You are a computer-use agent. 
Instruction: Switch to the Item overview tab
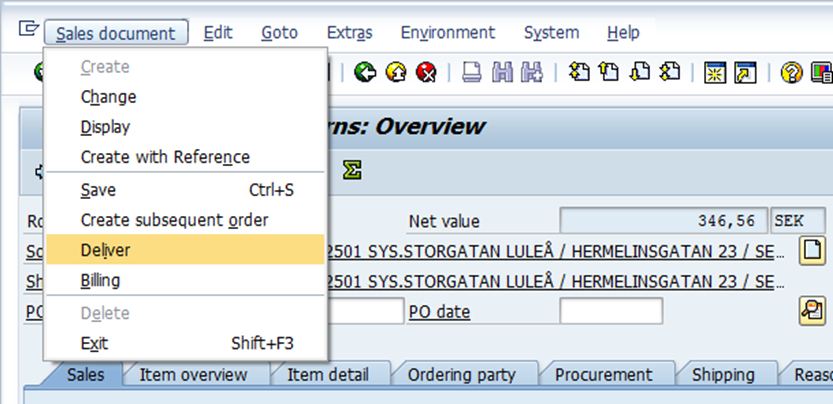click(x=193, y=375)
